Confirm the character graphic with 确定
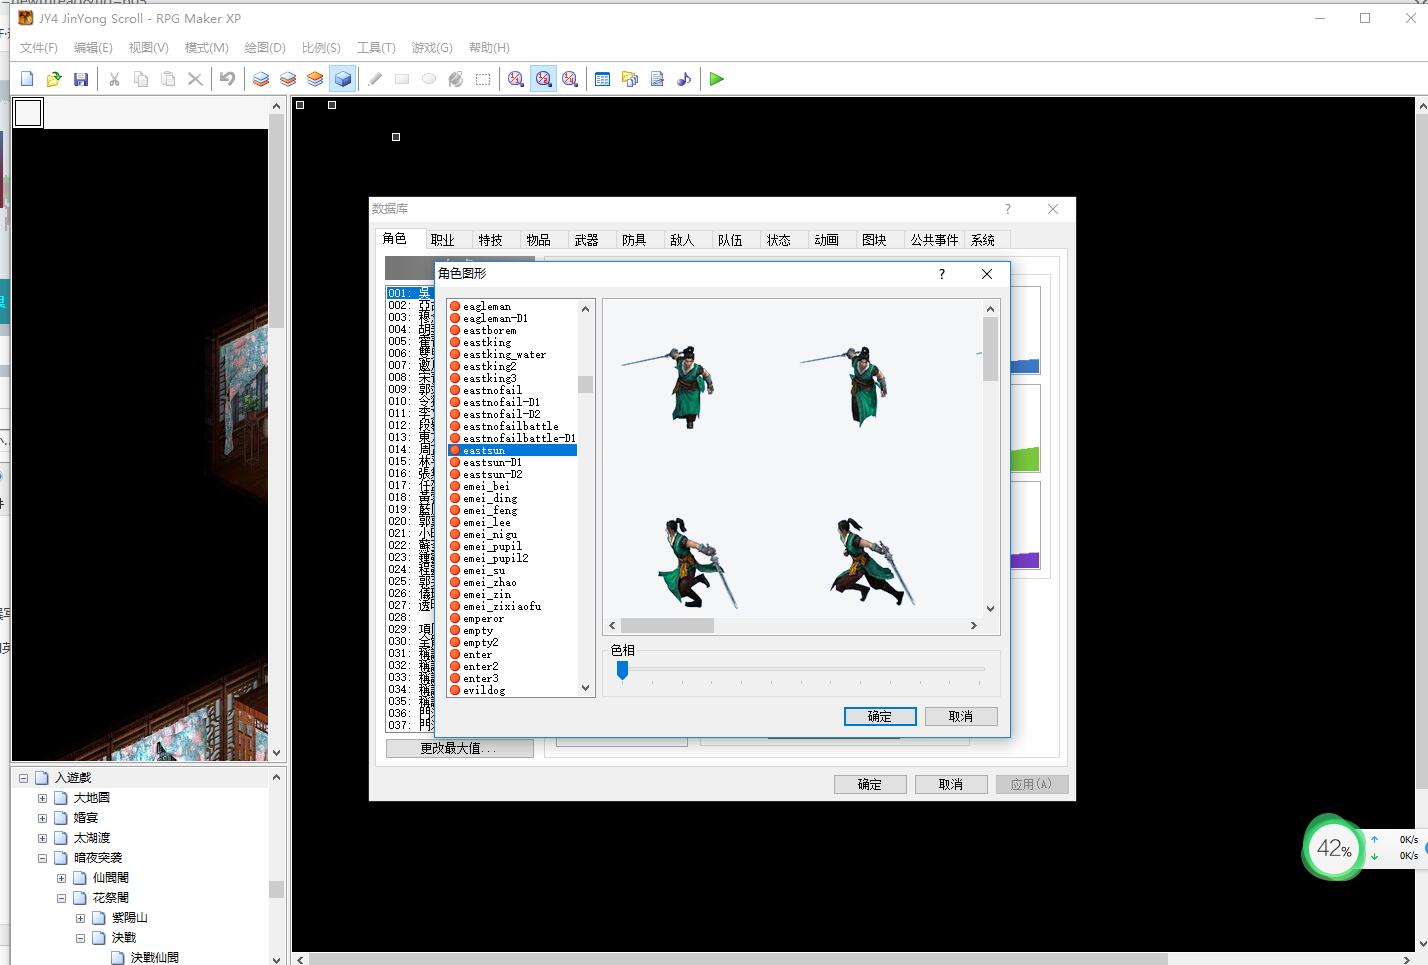 880,716
